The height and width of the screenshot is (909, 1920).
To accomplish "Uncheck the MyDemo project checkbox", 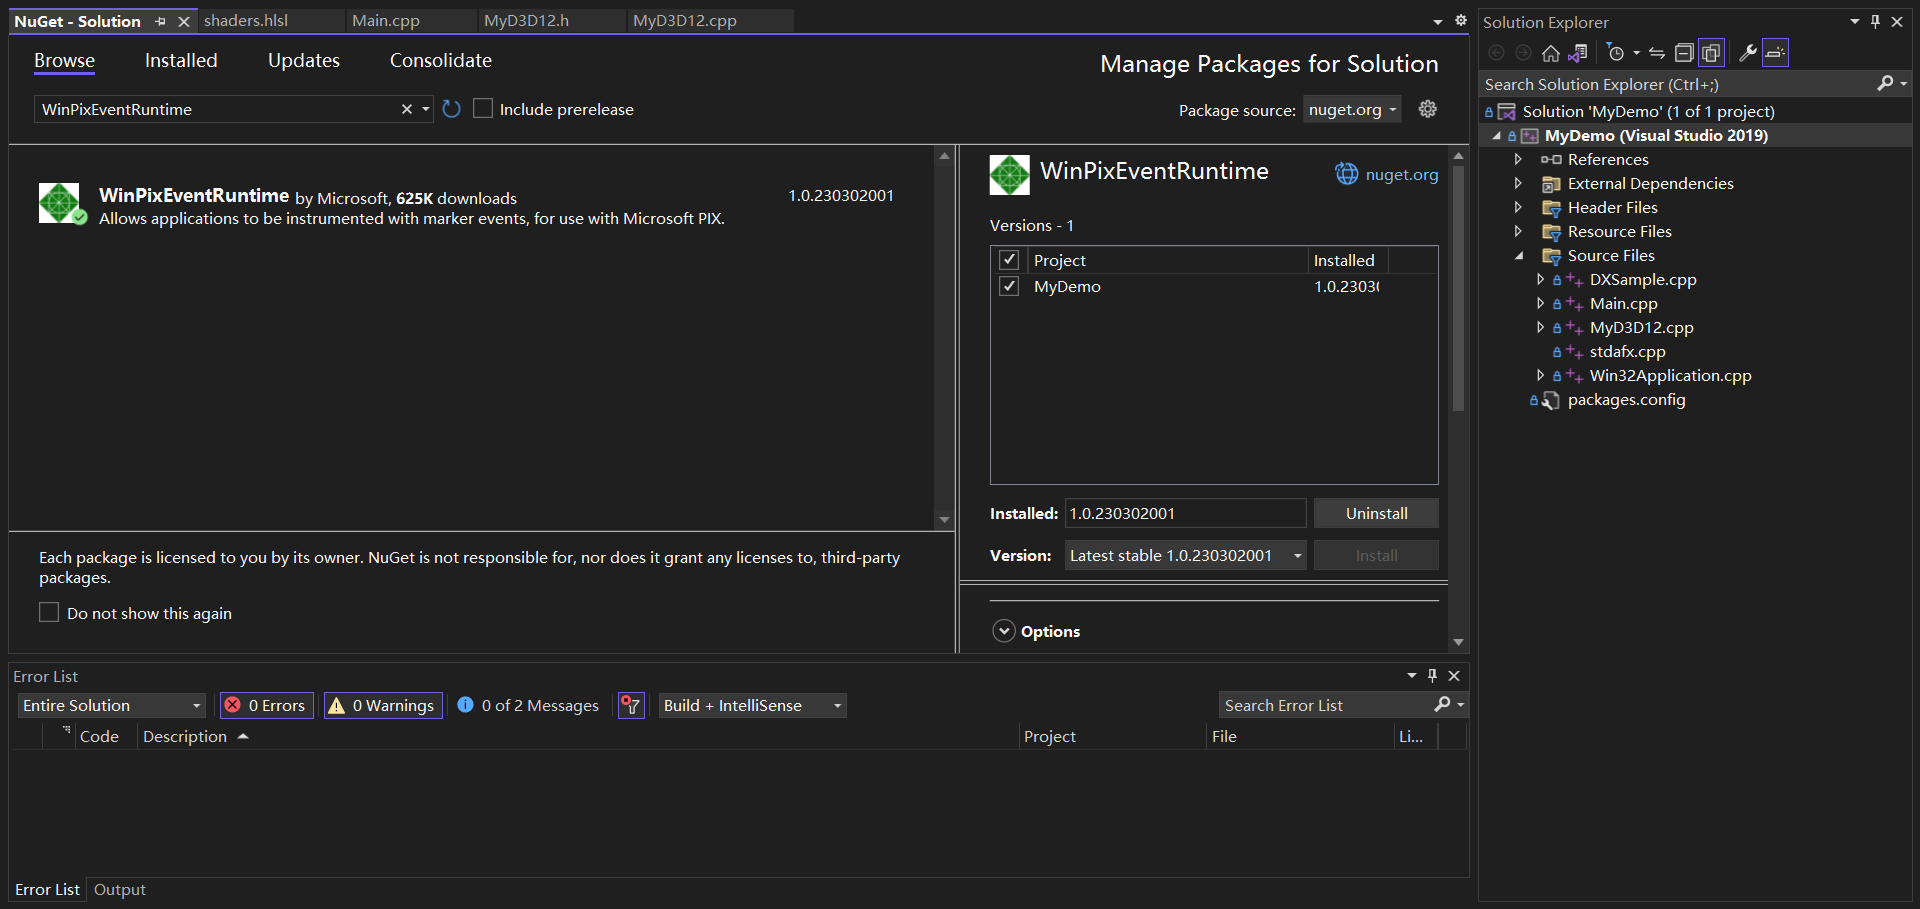I will tap(1009, 286).
